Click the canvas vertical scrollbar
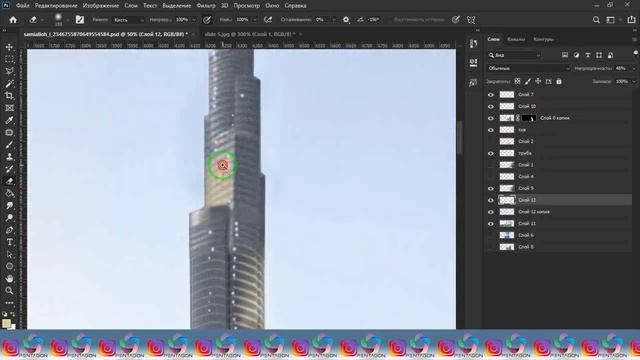Image resolution: width=640 pixels, height=360 pixels. coord(460,138)
